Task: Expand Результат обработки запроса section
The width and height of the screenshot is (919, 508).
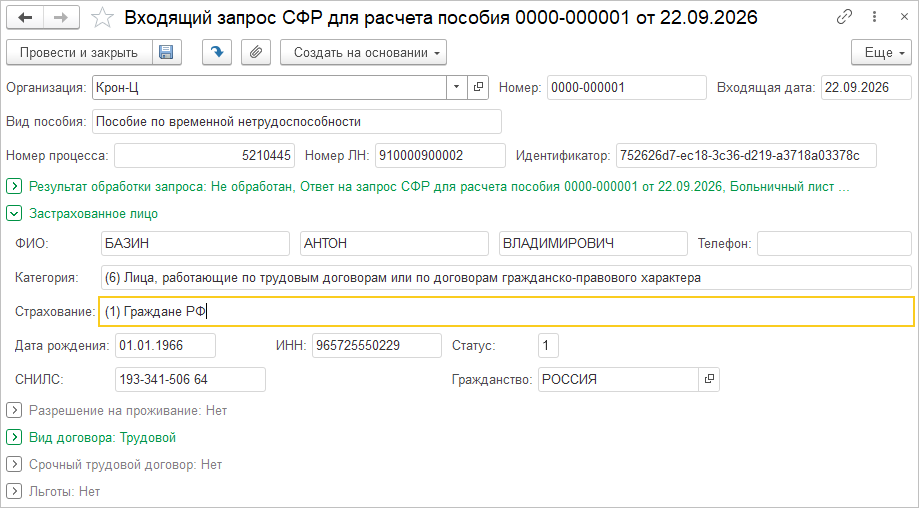Action: point(14,187)
